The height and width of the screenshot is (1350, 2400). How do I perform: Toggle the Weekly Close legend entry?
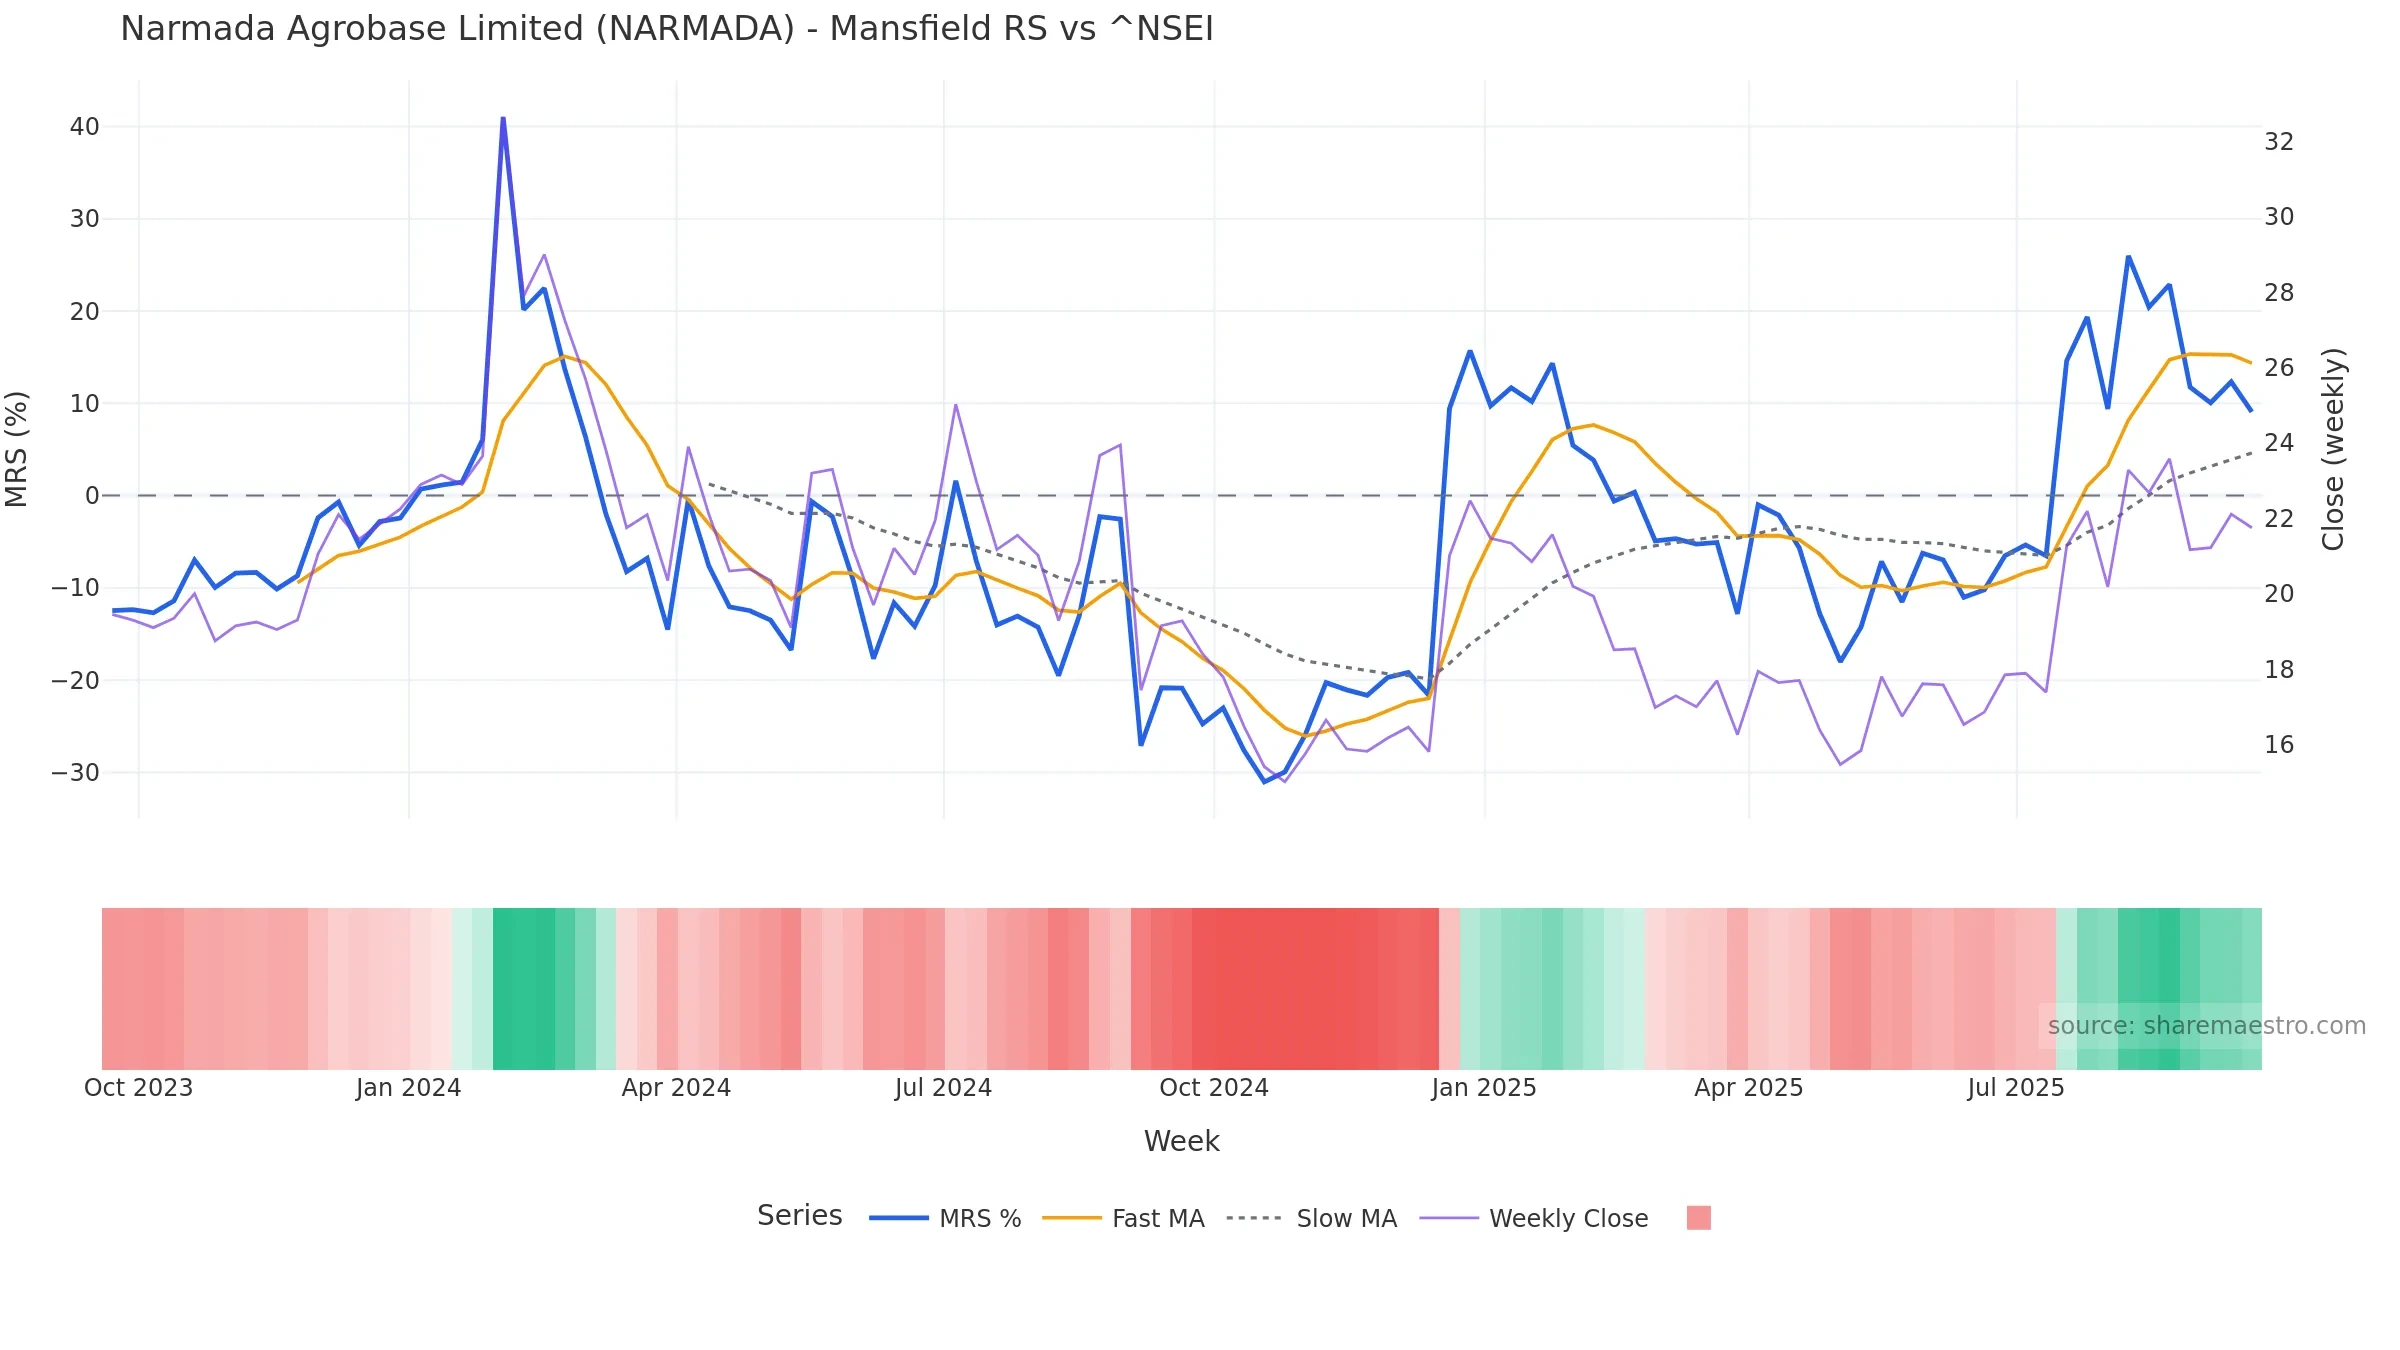click(x=1533, y=1218)
